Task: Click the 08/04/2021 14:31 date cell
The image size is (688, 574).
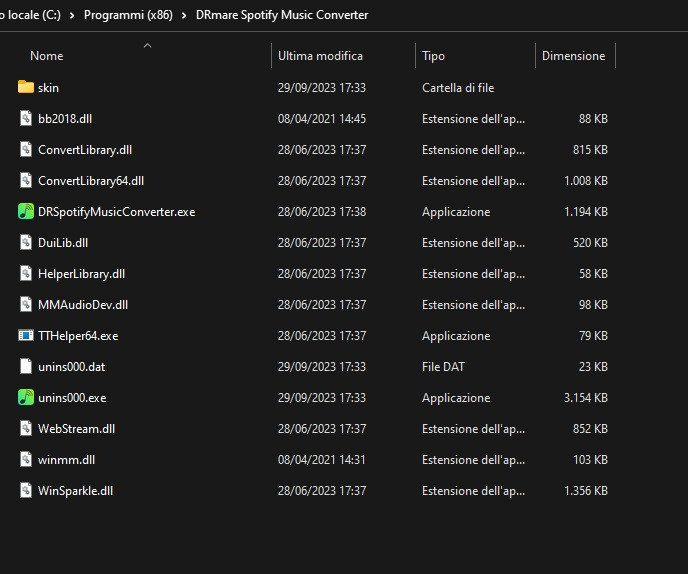Action: (x=322, y=459)
